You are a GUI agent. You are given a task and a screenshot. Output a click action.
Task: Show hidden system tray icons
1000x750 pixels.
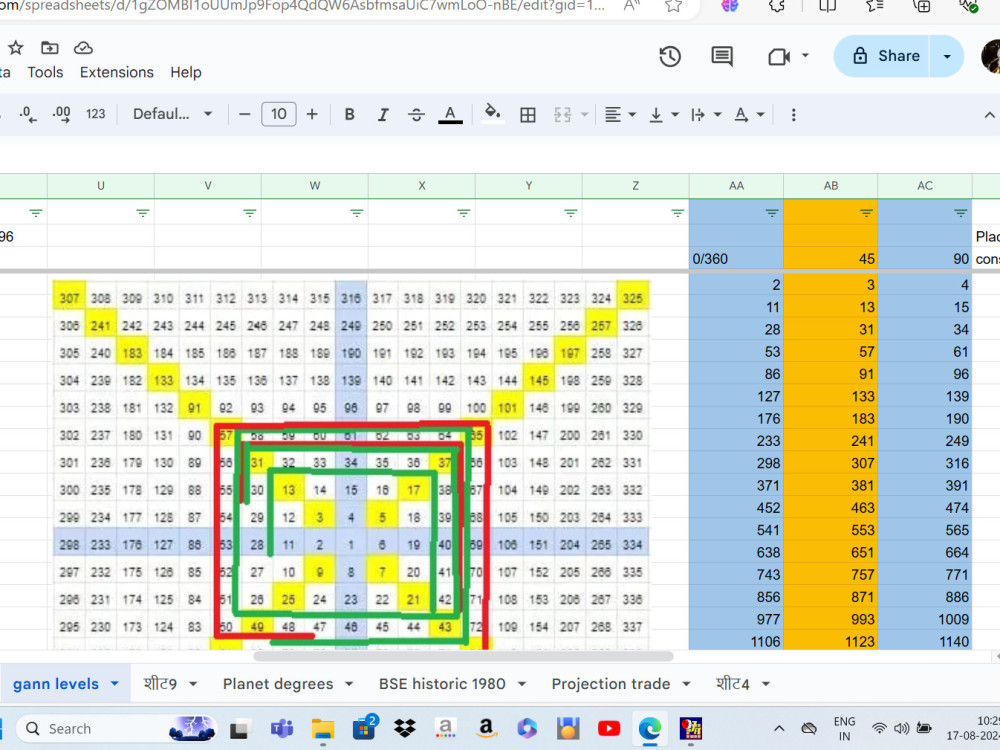click(779, 728)
